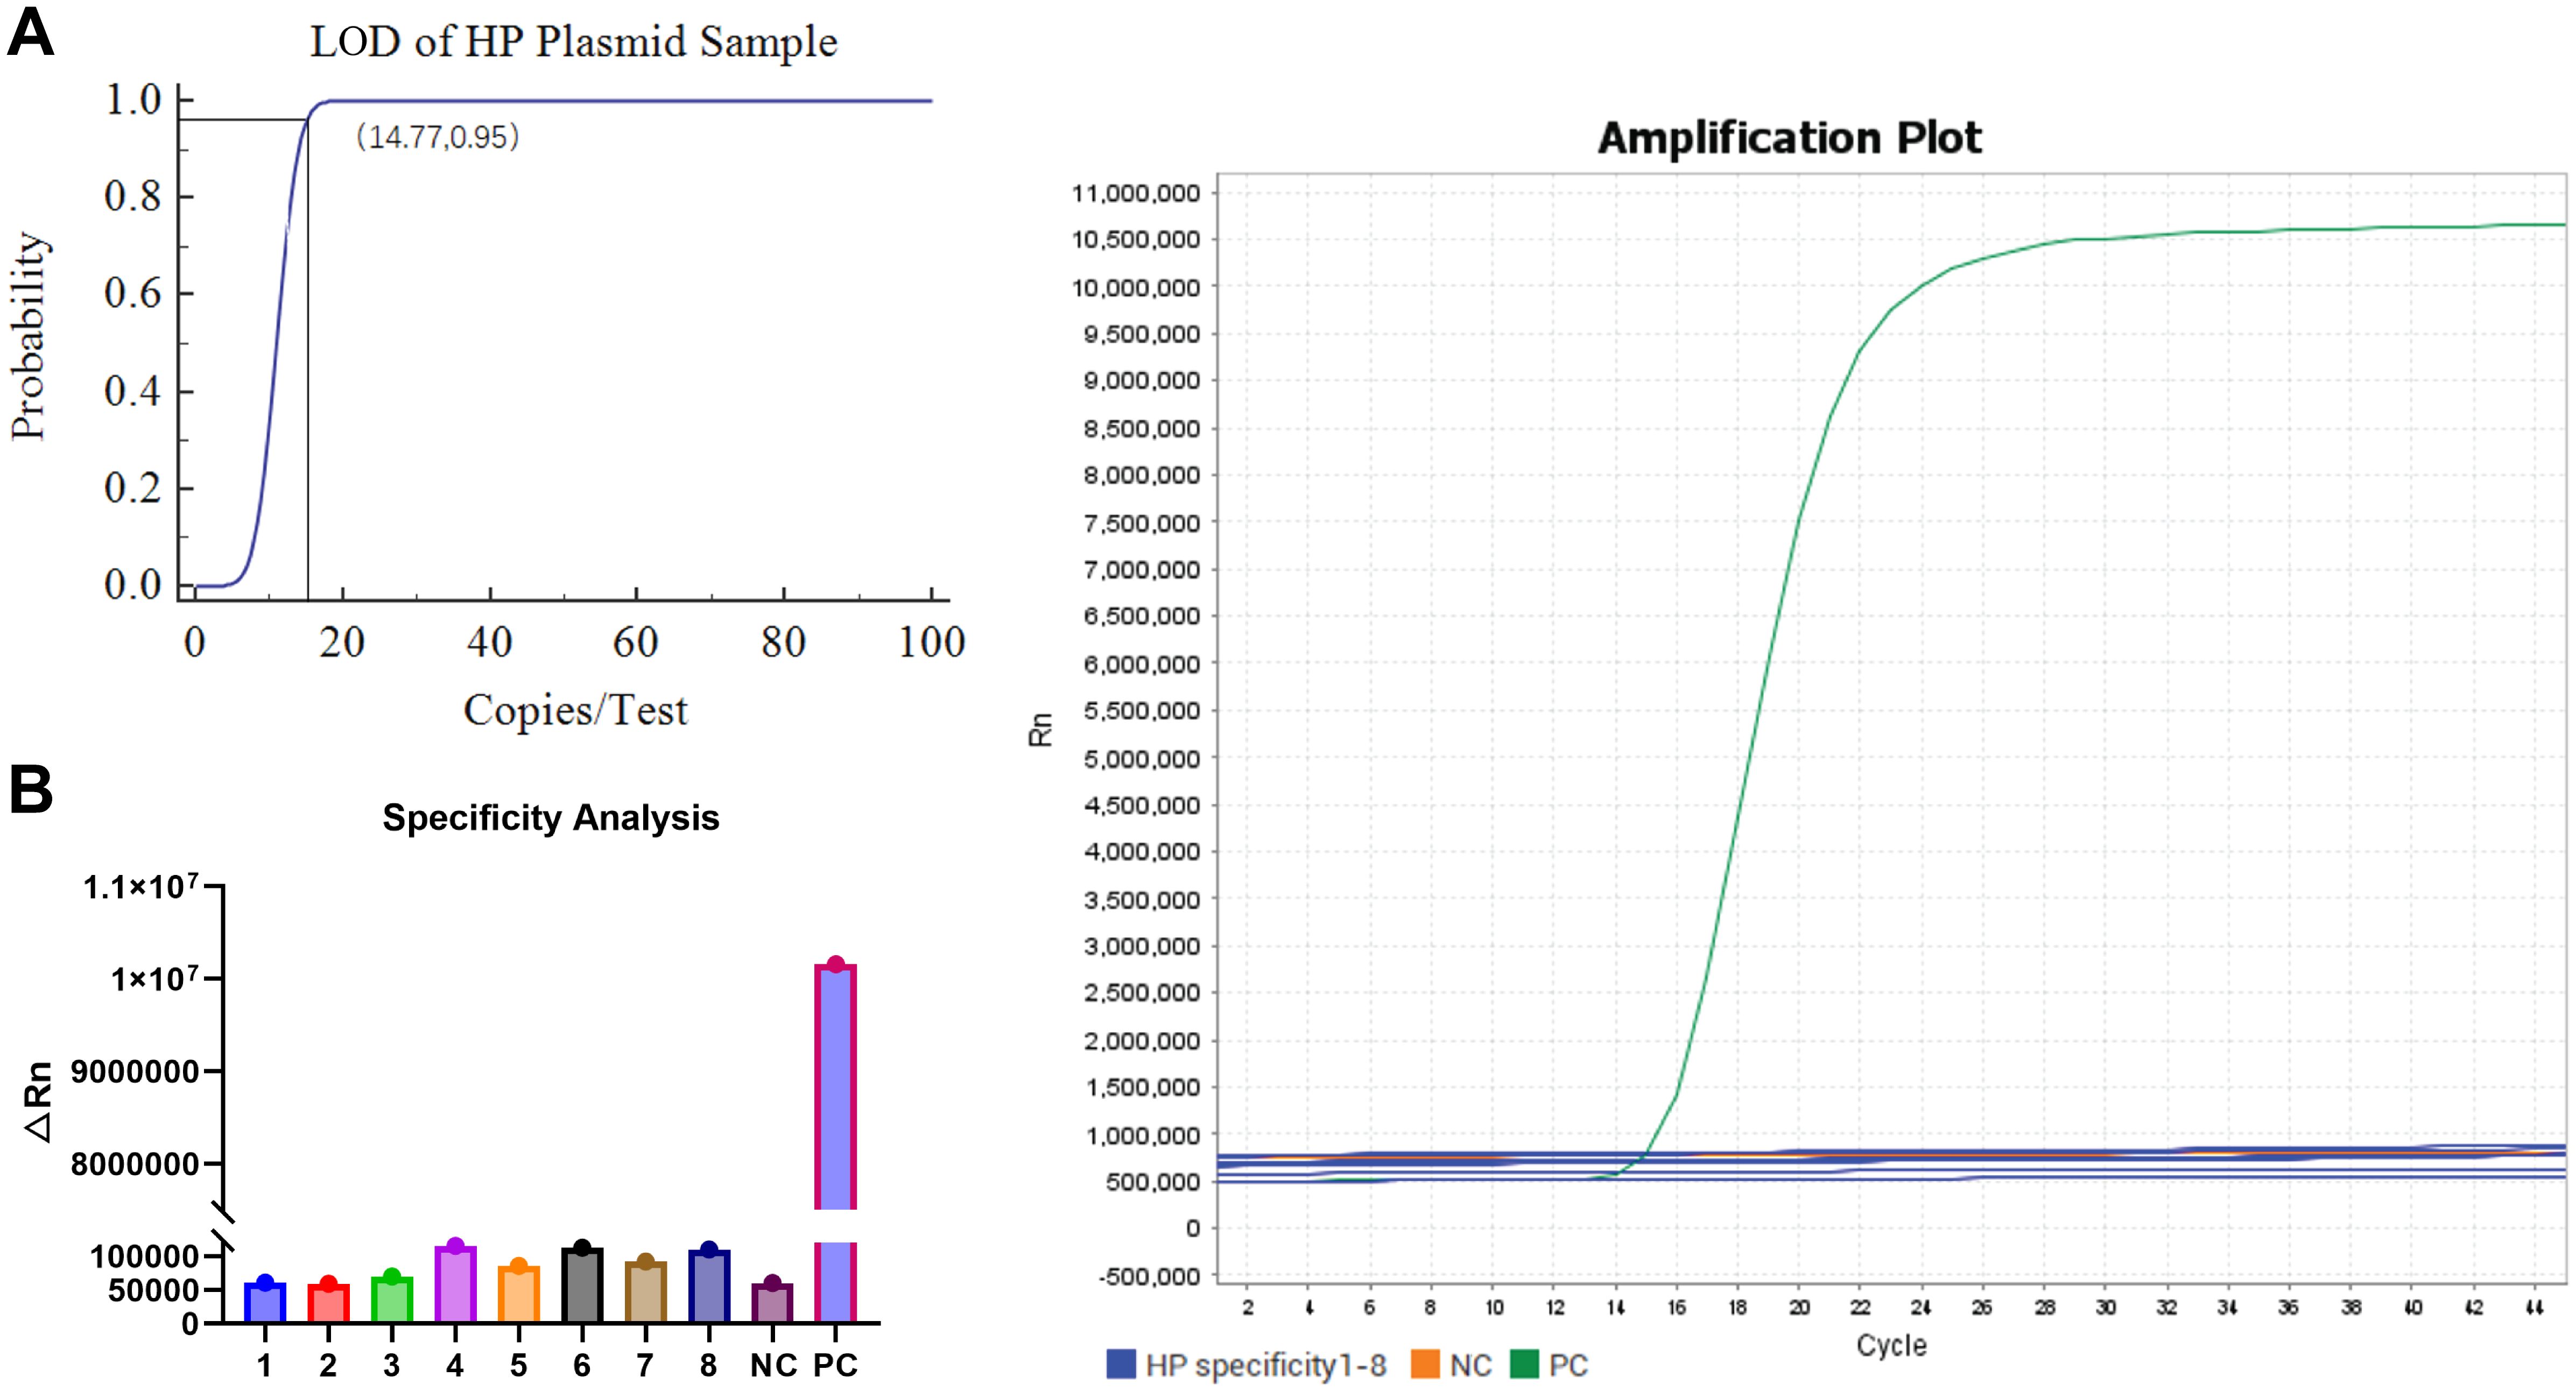Click the '60' value on Copies/Test axis
Viewport: 2576px width, 1391px height.
[x=636, y=642]
